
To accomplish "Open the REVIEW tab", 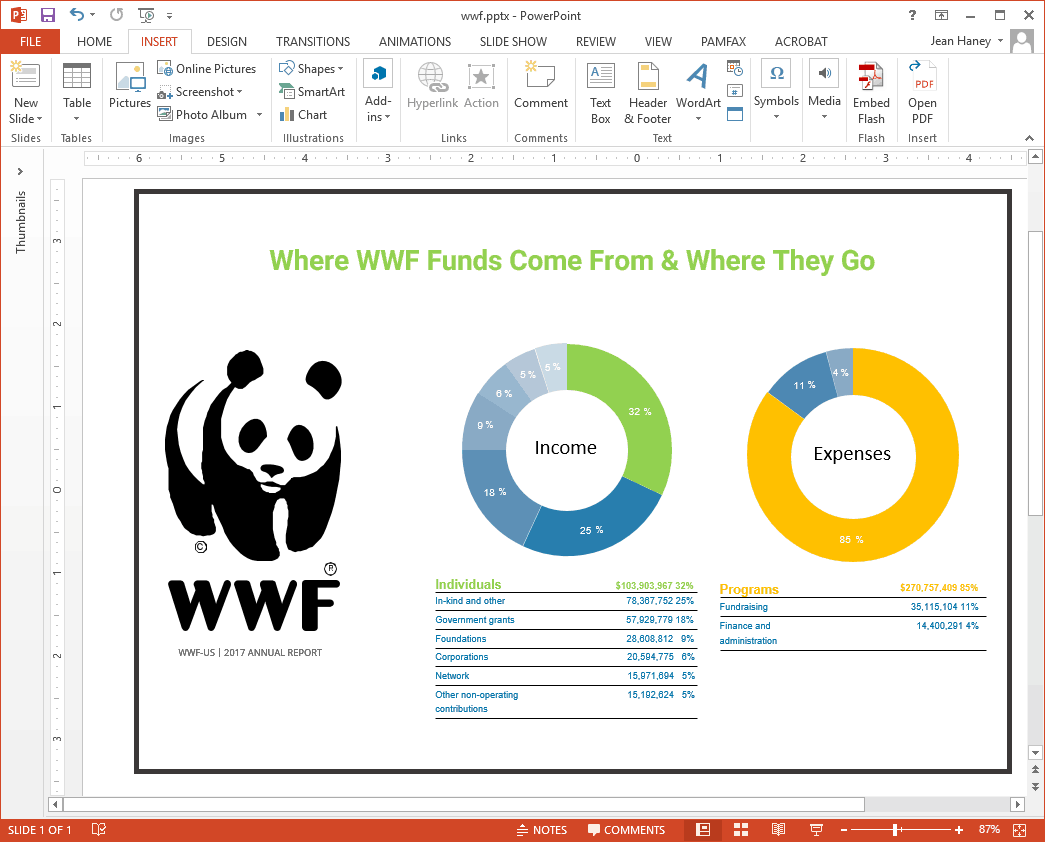I will (596, 41).
